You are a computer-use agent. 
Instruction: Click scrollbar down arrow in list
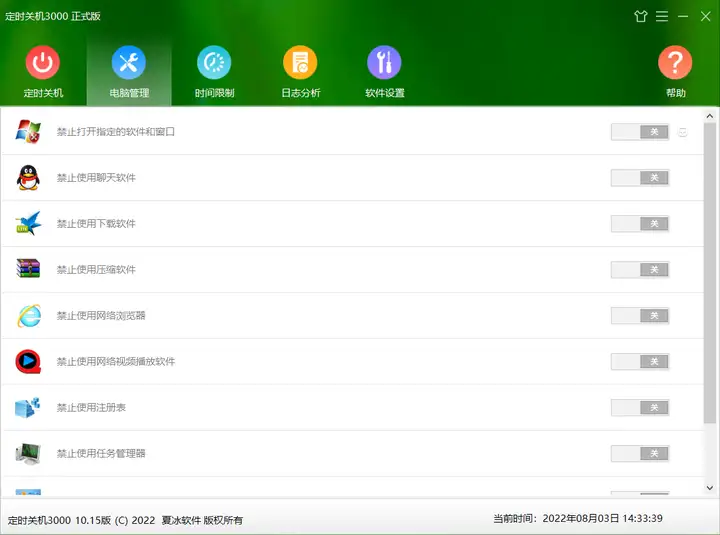pos(709,488)
